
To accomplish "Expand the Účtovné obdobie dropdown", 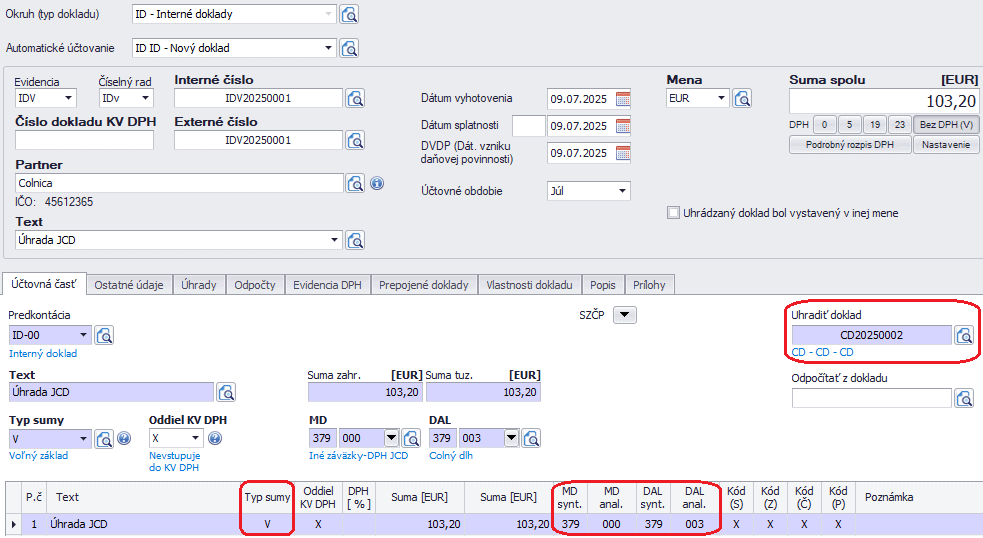I will click(622, 191).
